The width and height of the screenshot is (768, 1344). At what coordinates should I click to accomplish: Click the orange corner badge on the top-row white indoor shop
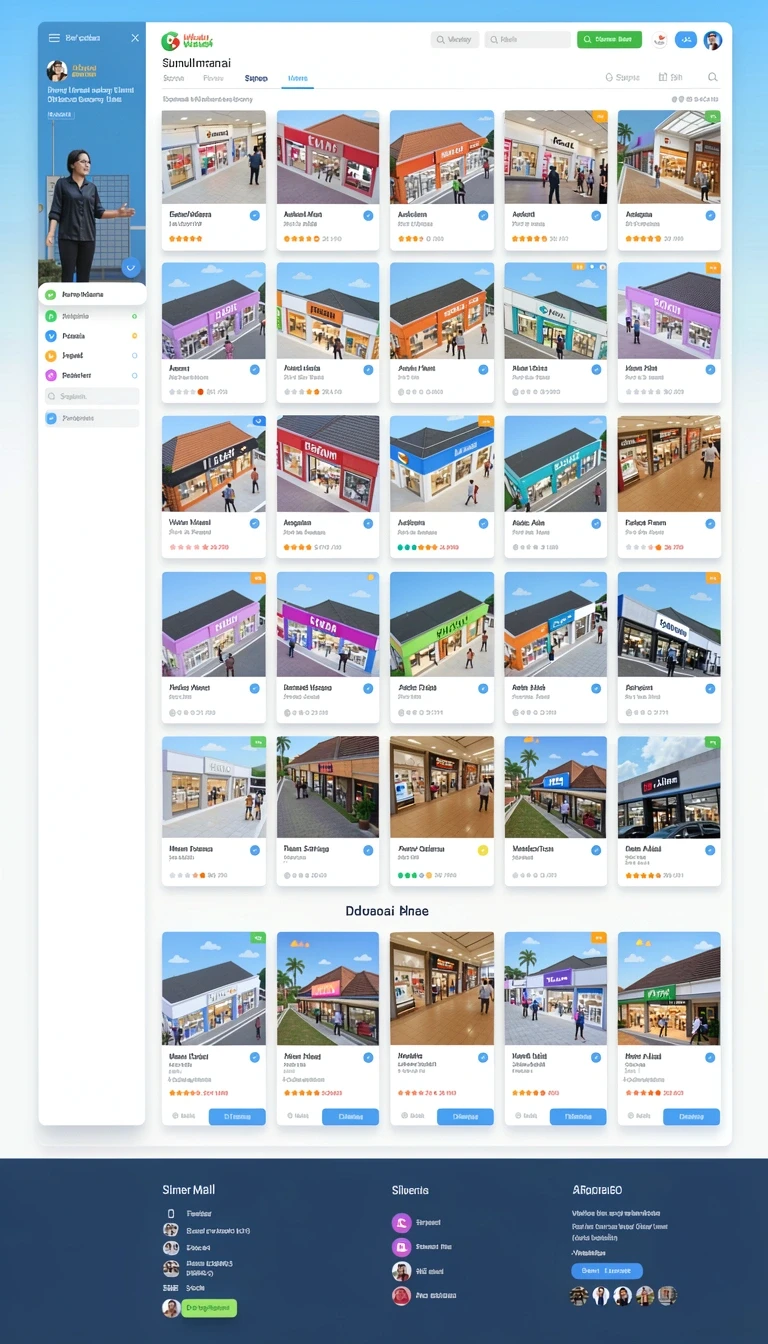(600, 116)
